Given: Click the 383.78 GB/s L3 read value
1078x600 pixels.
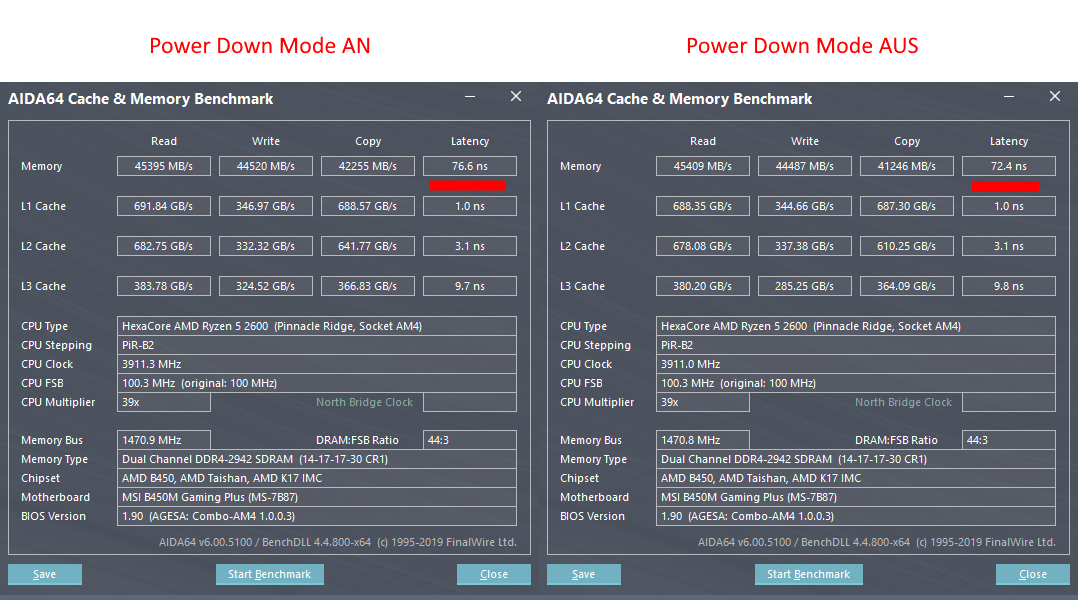Looking at the screenshot, I should point(164,286).
